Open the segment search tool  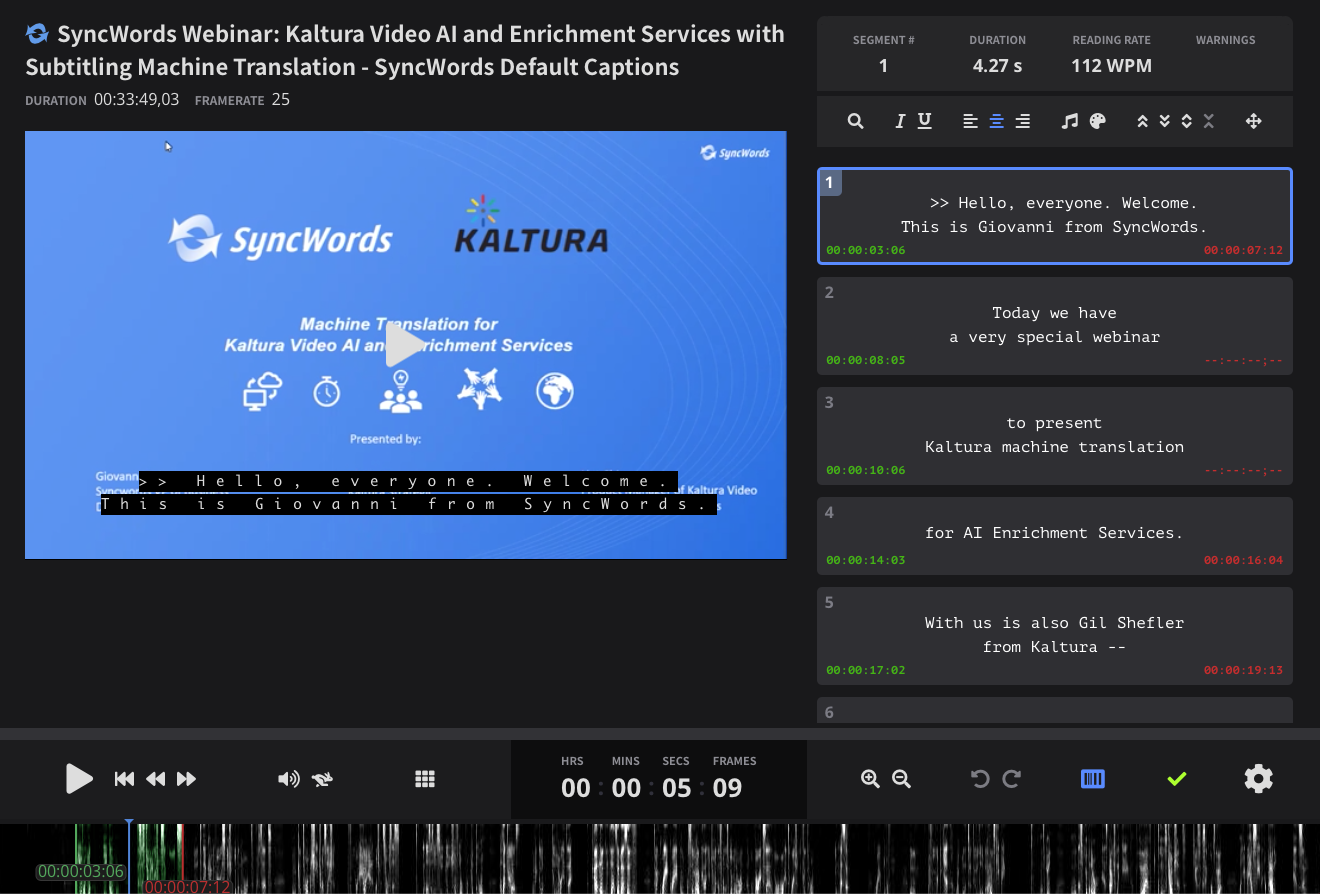pos(855,120)
